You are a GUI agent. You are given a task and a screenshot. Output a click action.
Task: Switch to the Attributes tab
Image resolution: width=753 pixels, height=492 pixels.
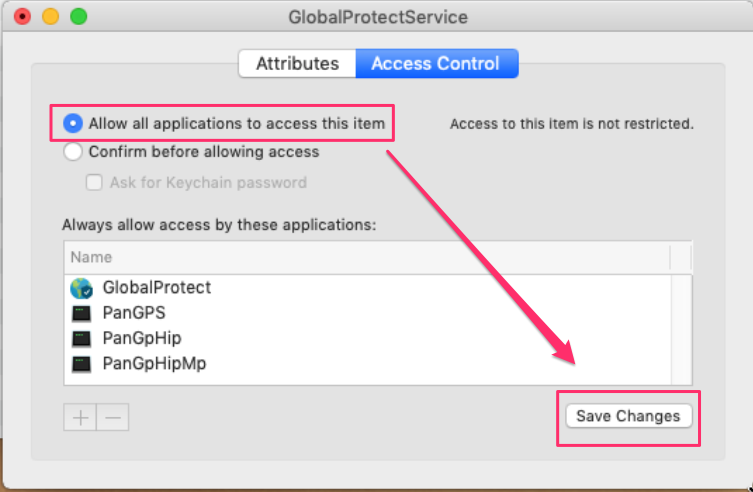(297, 63)
